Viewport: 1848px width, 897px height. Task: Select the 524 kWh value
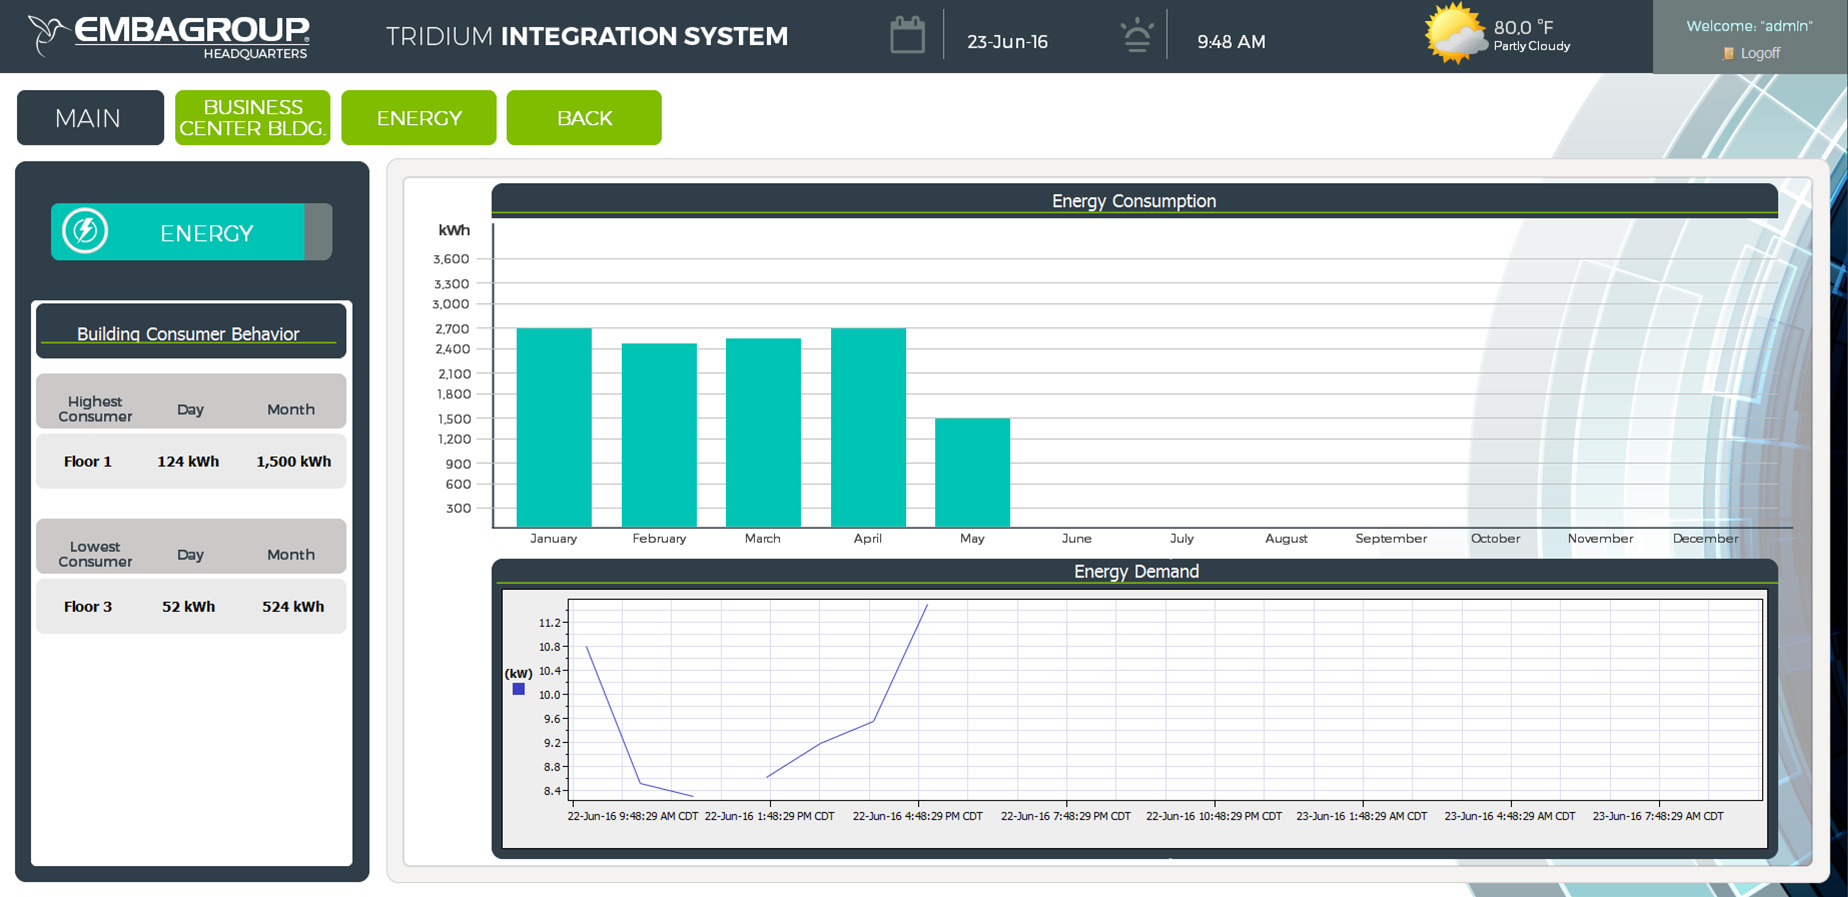coord(293,606)
